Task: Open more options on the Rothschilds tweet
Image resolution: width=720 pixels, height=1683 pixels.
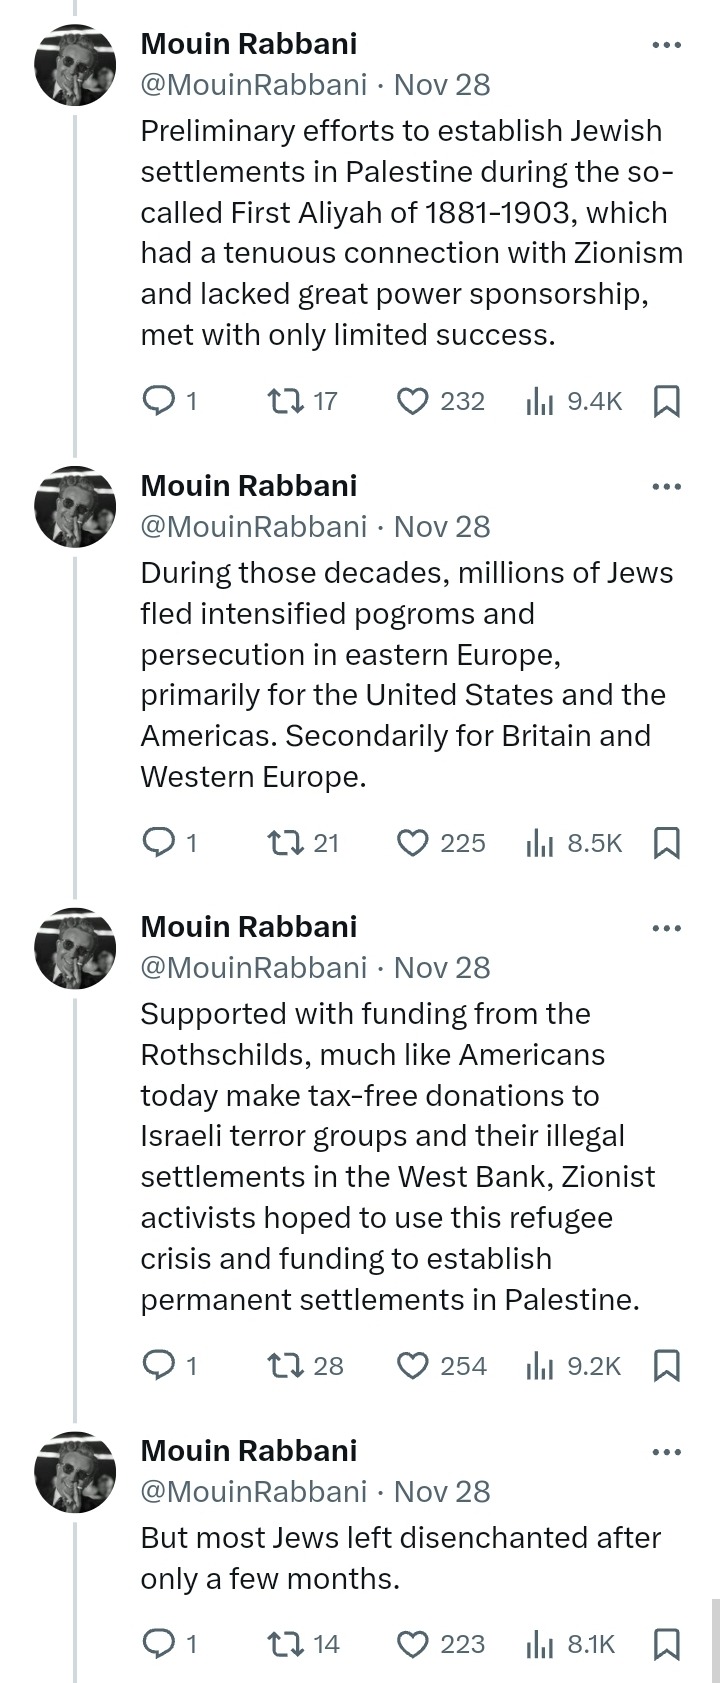Action: tap(666, 928)
